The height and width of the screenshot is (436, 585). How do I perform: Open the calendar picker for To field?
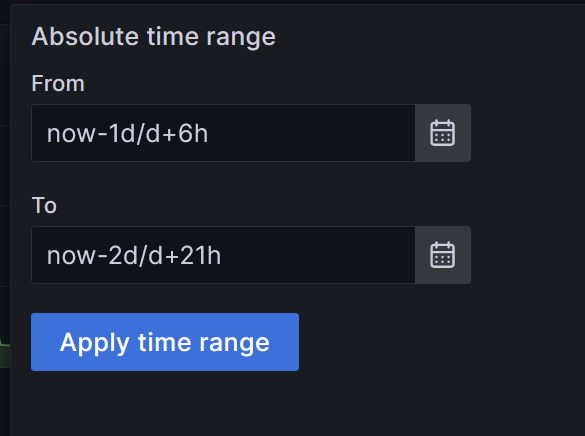443,255
